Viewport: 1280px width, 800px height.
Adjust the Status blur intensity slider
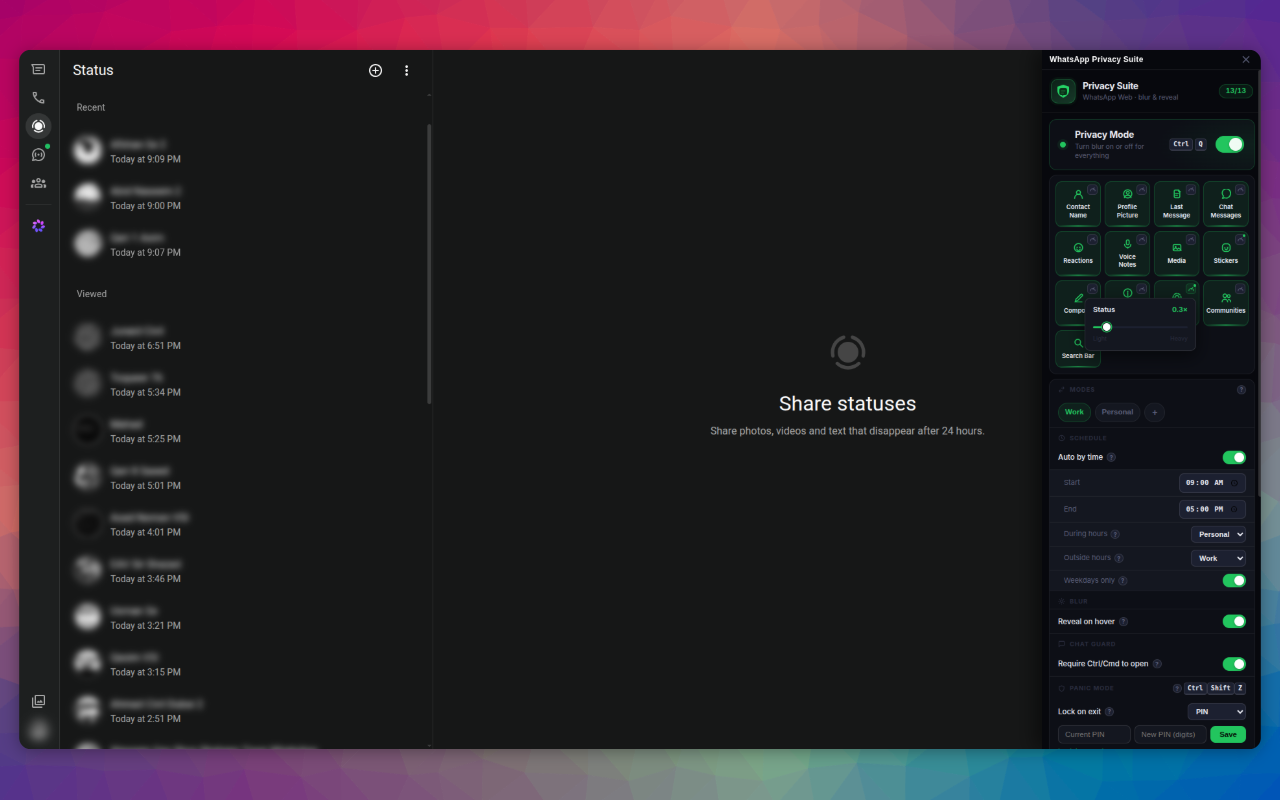[1140, 327]
